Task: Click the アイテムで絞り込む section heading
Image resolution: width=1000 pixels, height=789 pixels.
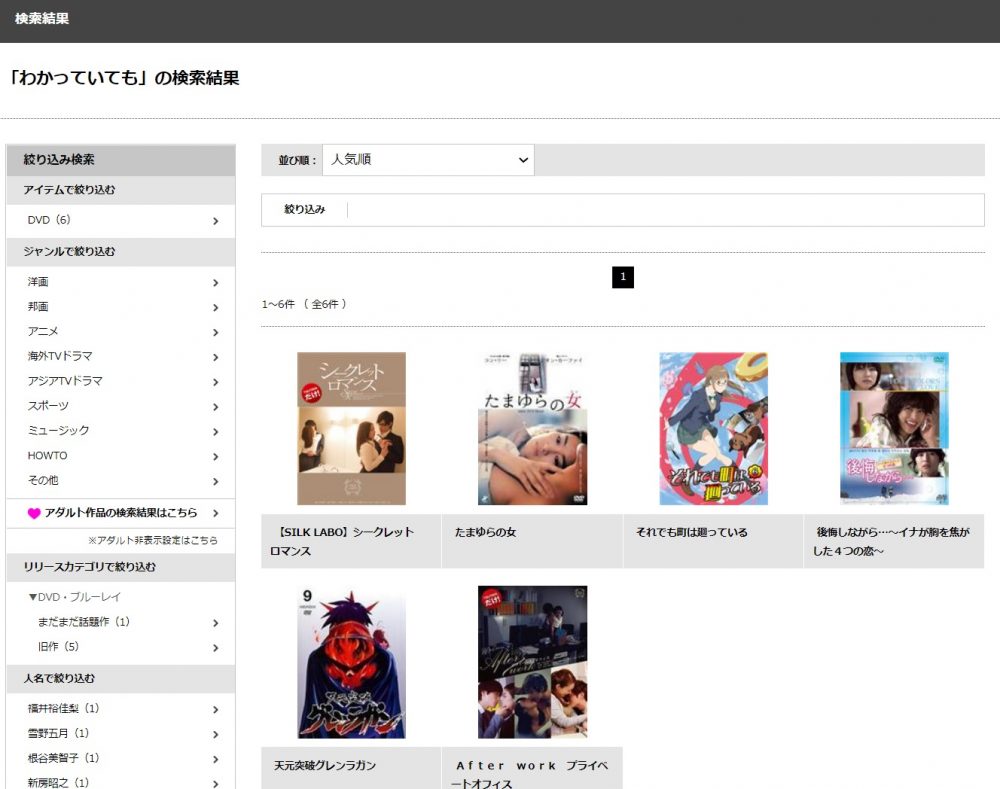Action: tap(70, 189)
